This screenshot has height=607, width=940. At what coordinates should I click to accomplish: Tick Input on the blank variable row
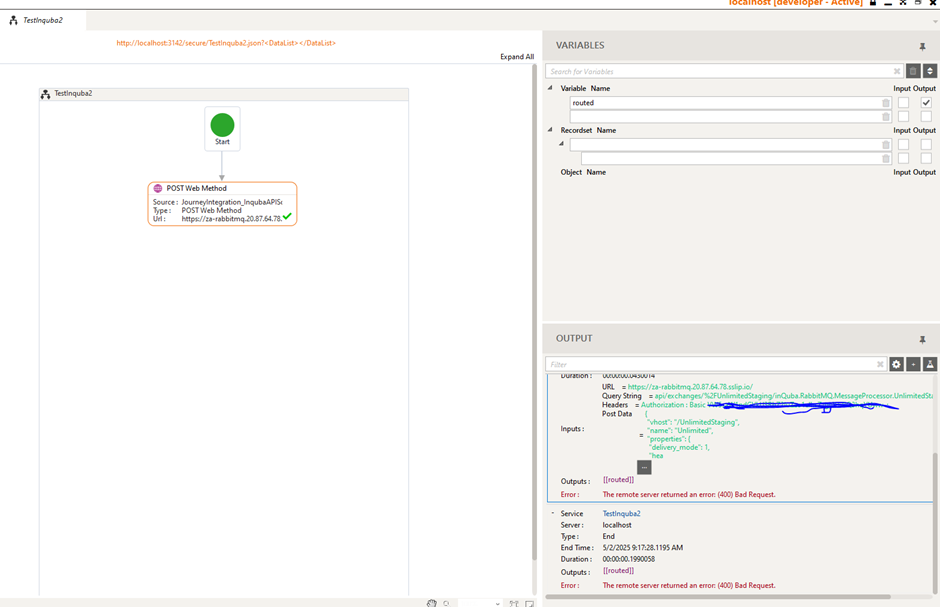(x=903, y=116)
